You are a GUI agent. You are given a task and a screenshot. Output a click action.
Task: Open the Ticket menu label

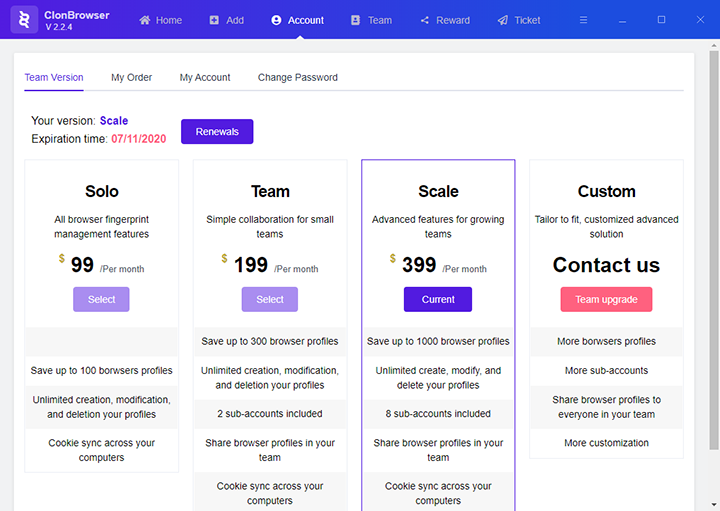tap(527, 20)
